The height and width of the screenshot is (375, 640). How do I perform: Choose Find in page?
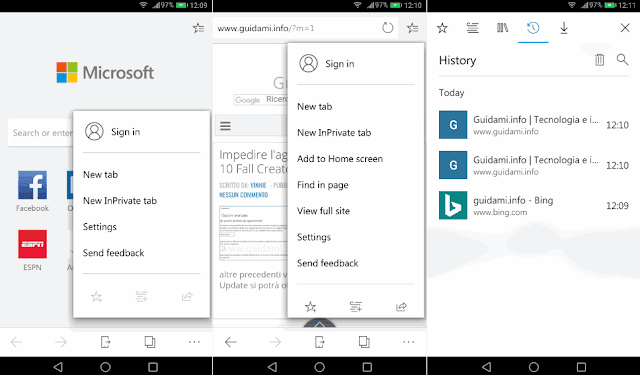pyautogui.click(x=322, y=185)
